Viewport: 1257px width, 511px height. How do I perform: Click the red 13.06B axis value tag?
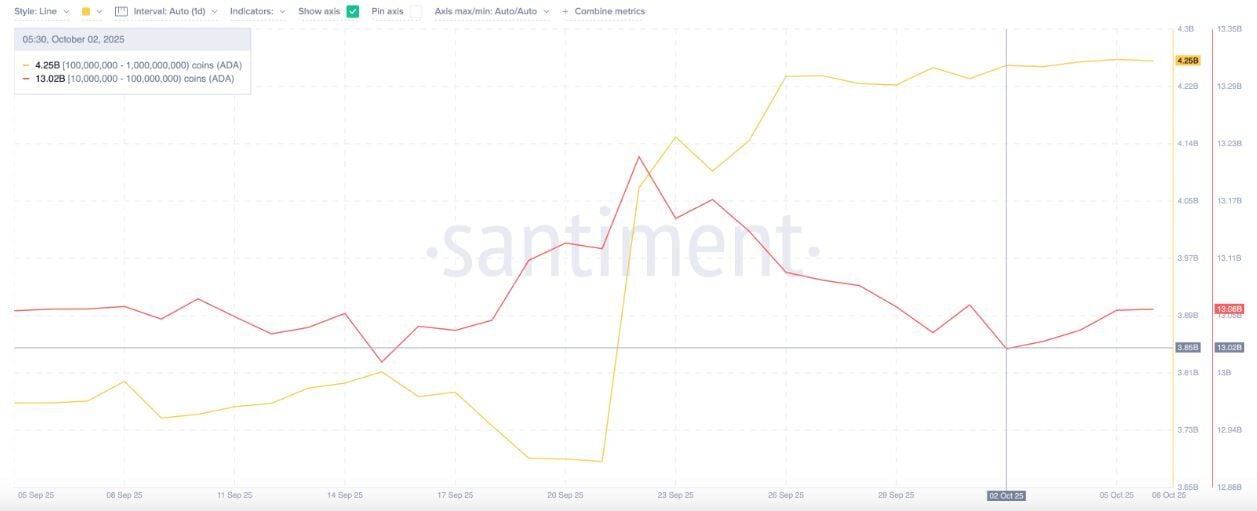tap(1228, 309)
